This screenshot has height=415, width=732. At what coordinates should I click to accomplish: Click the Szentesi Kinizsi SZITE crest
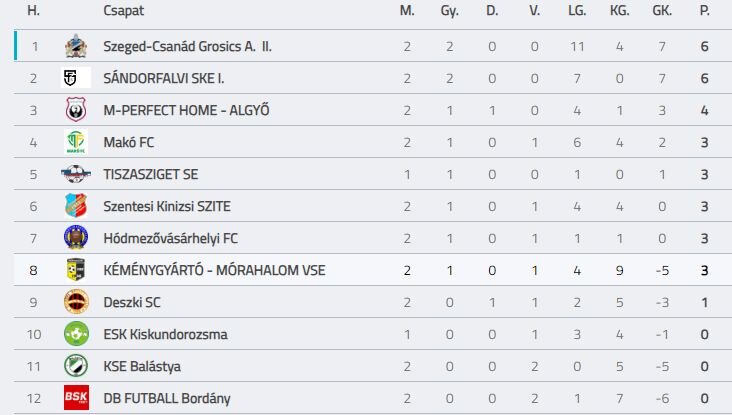[x=76, y=206]
